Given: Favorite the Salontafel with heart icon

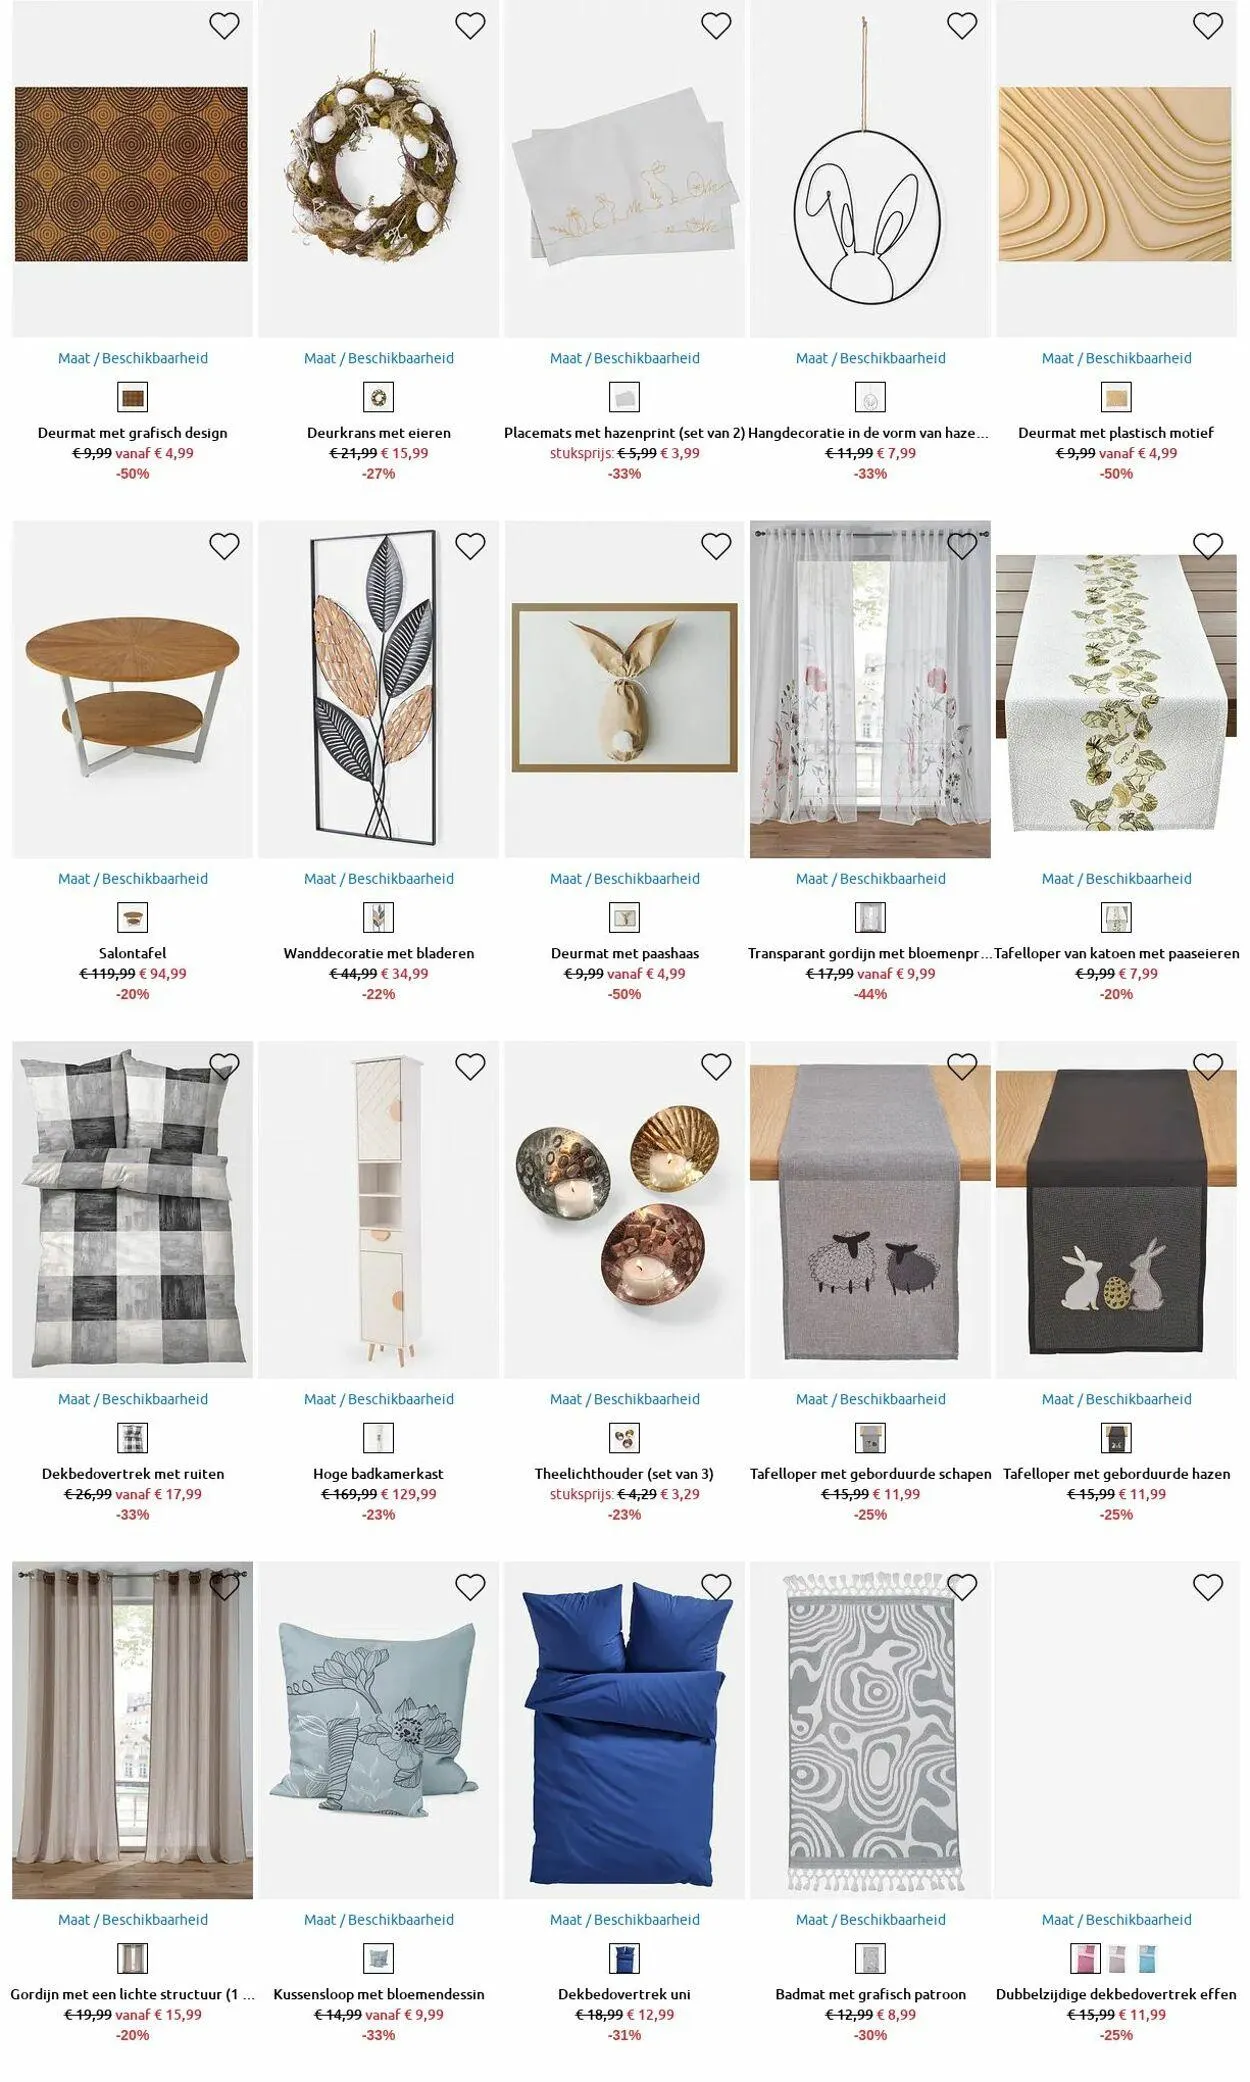Looking at the screenshot, I should pos(224,546).
